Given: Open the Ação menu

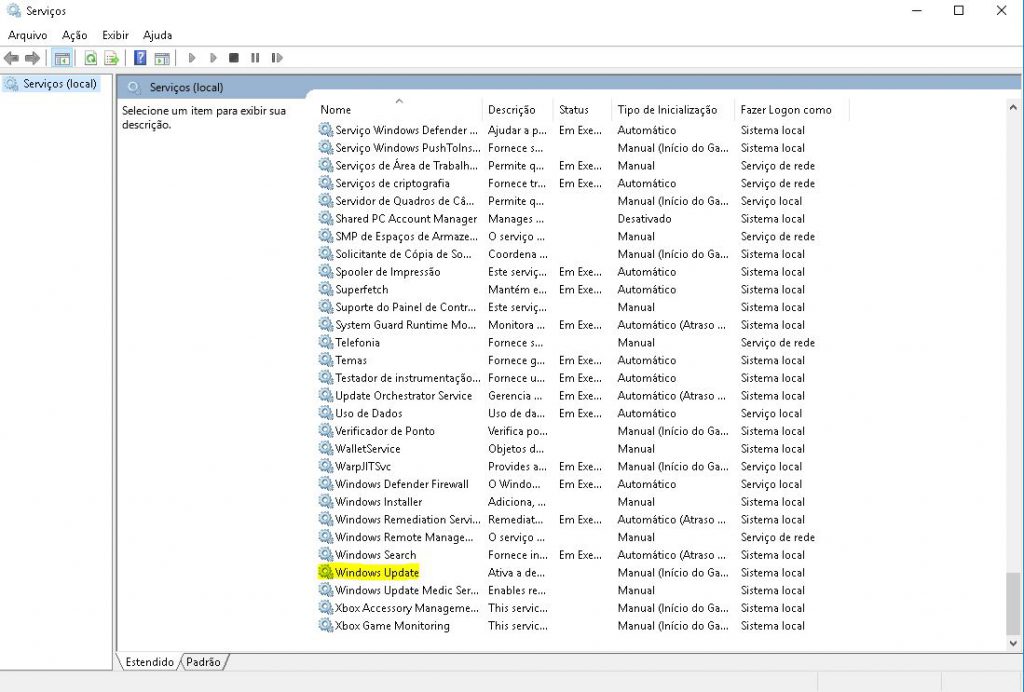Looking at the screenshot, I should click(x=75, y=35).
